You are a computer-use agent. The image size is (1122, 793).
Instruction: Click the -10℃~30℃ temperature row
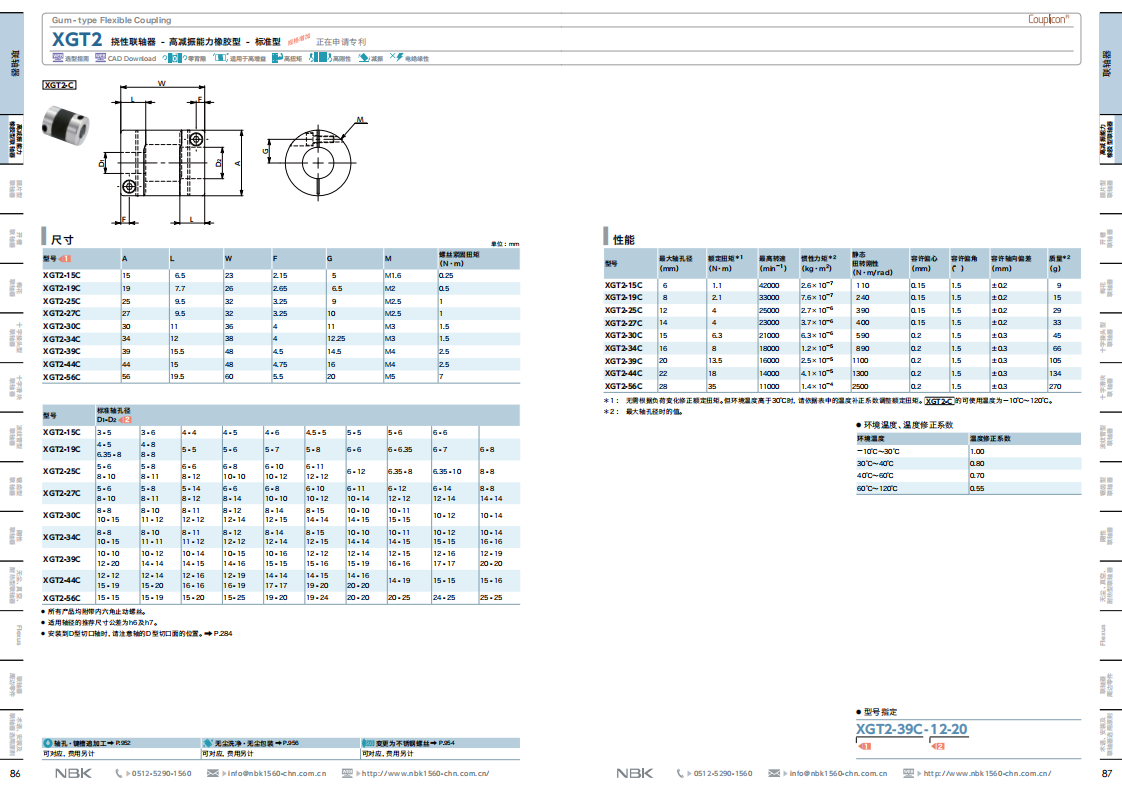pyautogui.click(x=968, y=452)
